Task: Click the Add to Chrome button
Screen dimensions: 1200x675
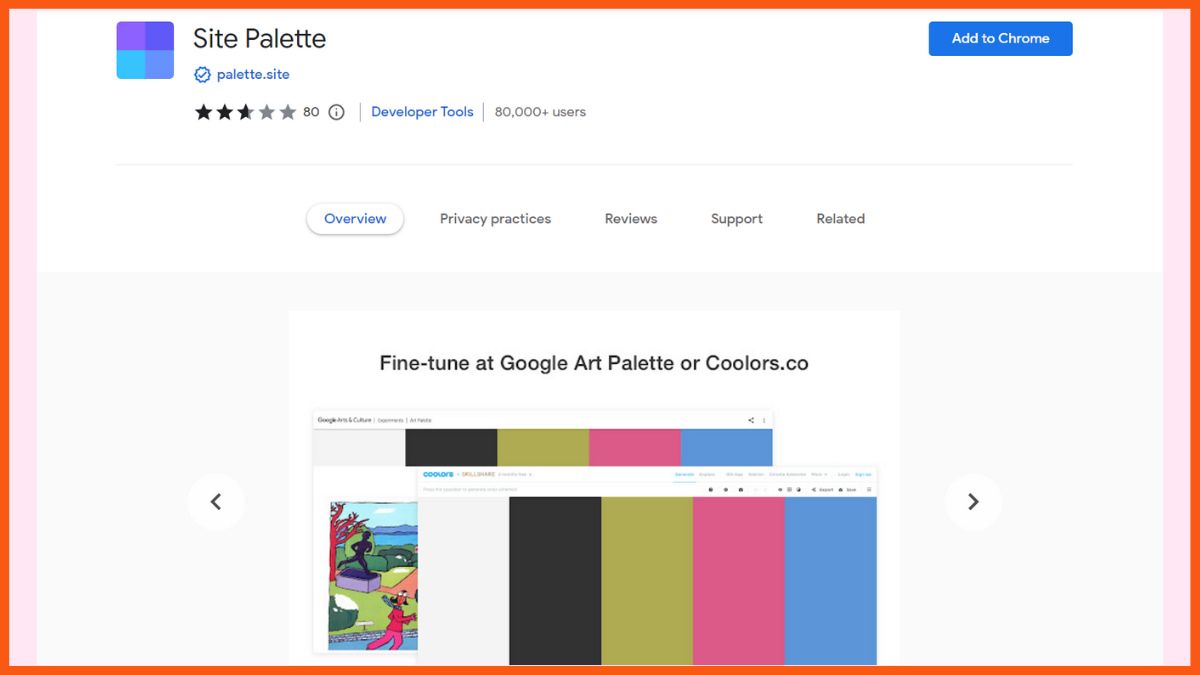Action: coord(1000,38)
